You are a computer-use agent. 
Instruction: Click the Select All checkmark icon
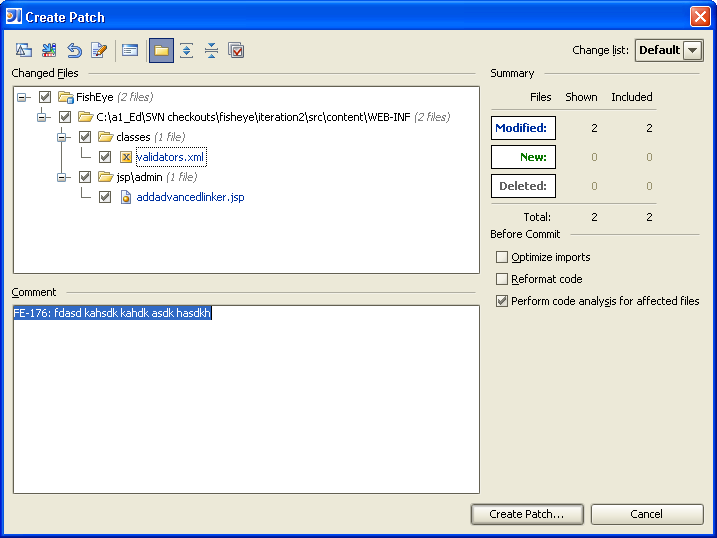[236, 50]
